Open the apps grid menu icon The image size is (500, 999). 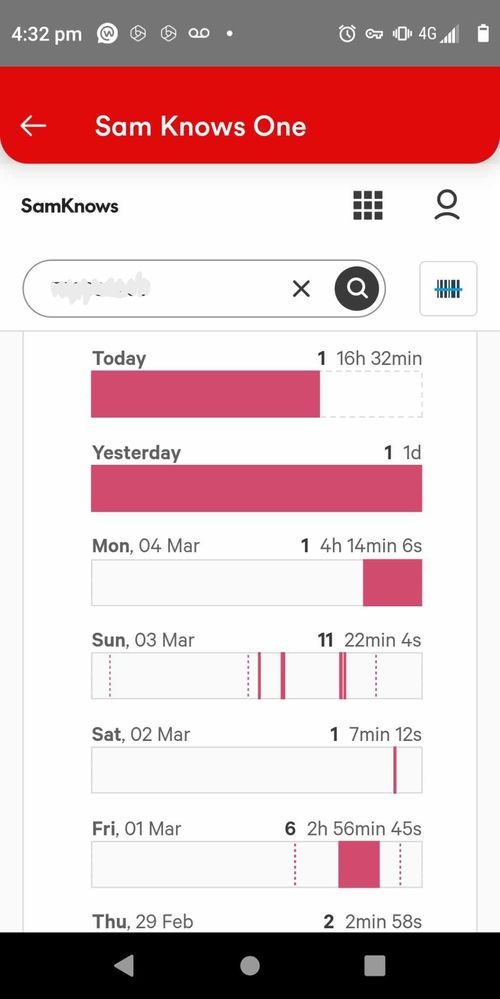click(368, 206)
